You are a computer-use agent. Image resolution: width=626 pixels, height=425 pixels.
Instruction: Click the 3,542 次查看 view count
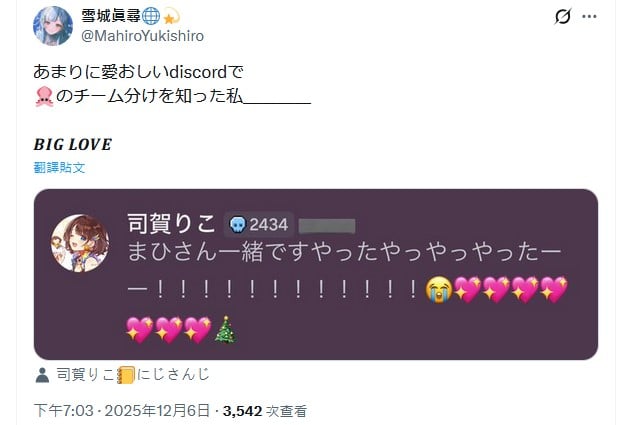tap(265, 411)
